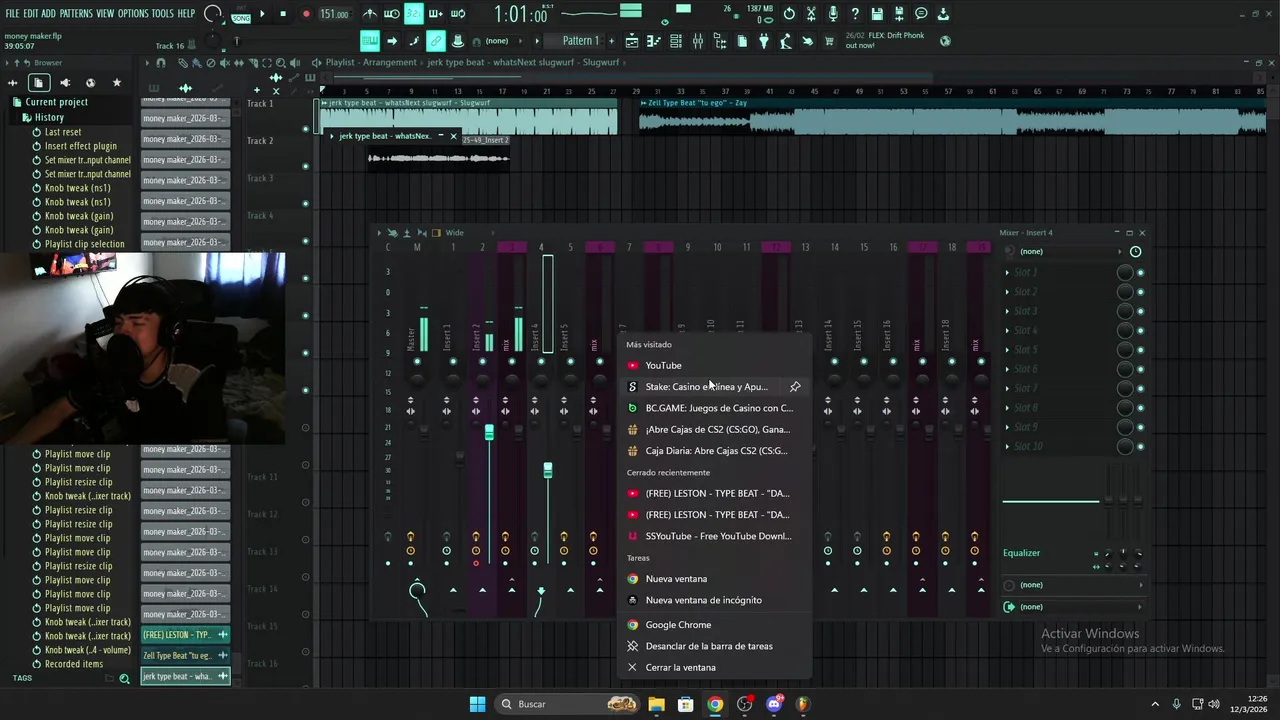Image resolution: width=1280 pixels, height=720 pixels.
Task: Open the metronome toggle icon
Action: [x=370, y=14]
